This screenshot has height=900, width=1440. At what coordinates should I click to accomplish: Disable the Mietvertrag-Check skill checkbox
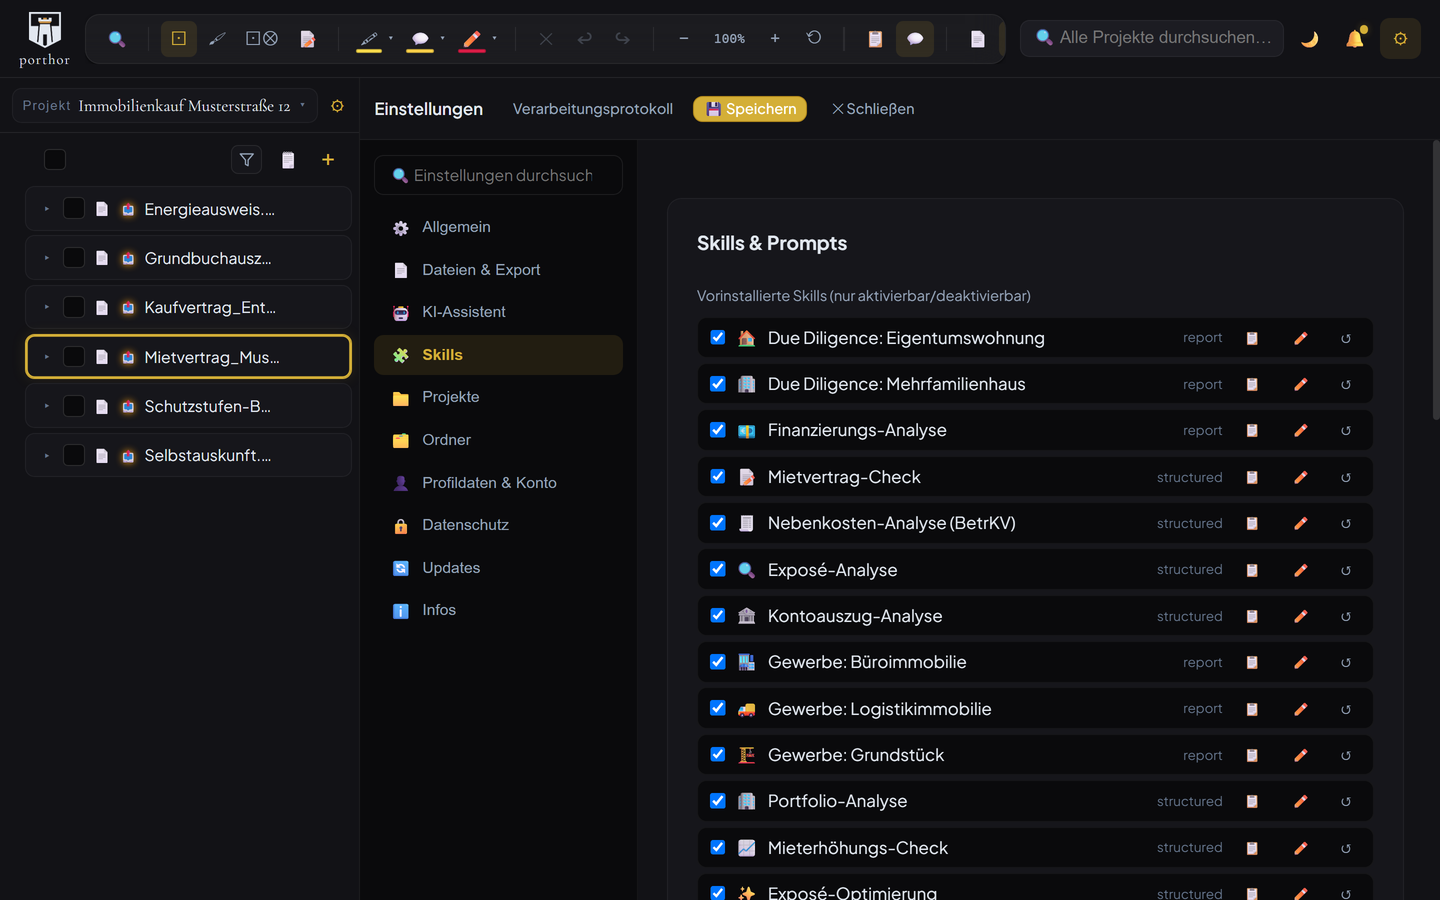click(x=717, y=476)
